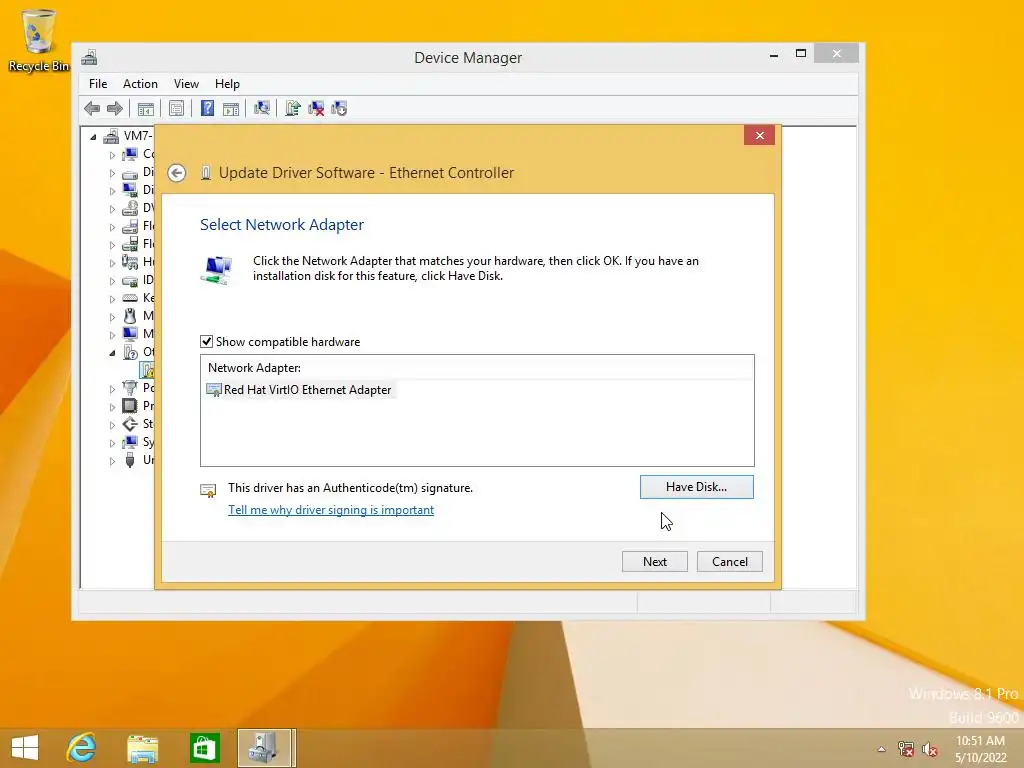Go back using the wizard's circular back arrow

point(176,173)
